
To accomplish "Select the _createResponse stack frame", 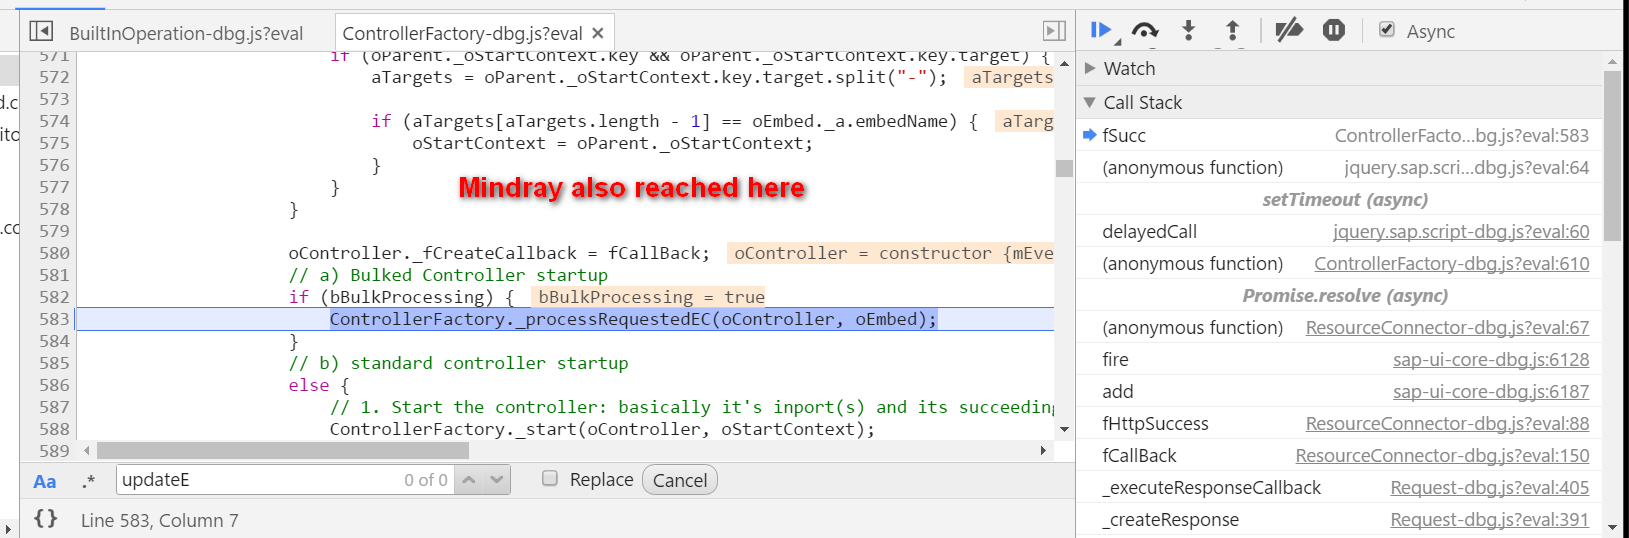I will [1340, 519].
